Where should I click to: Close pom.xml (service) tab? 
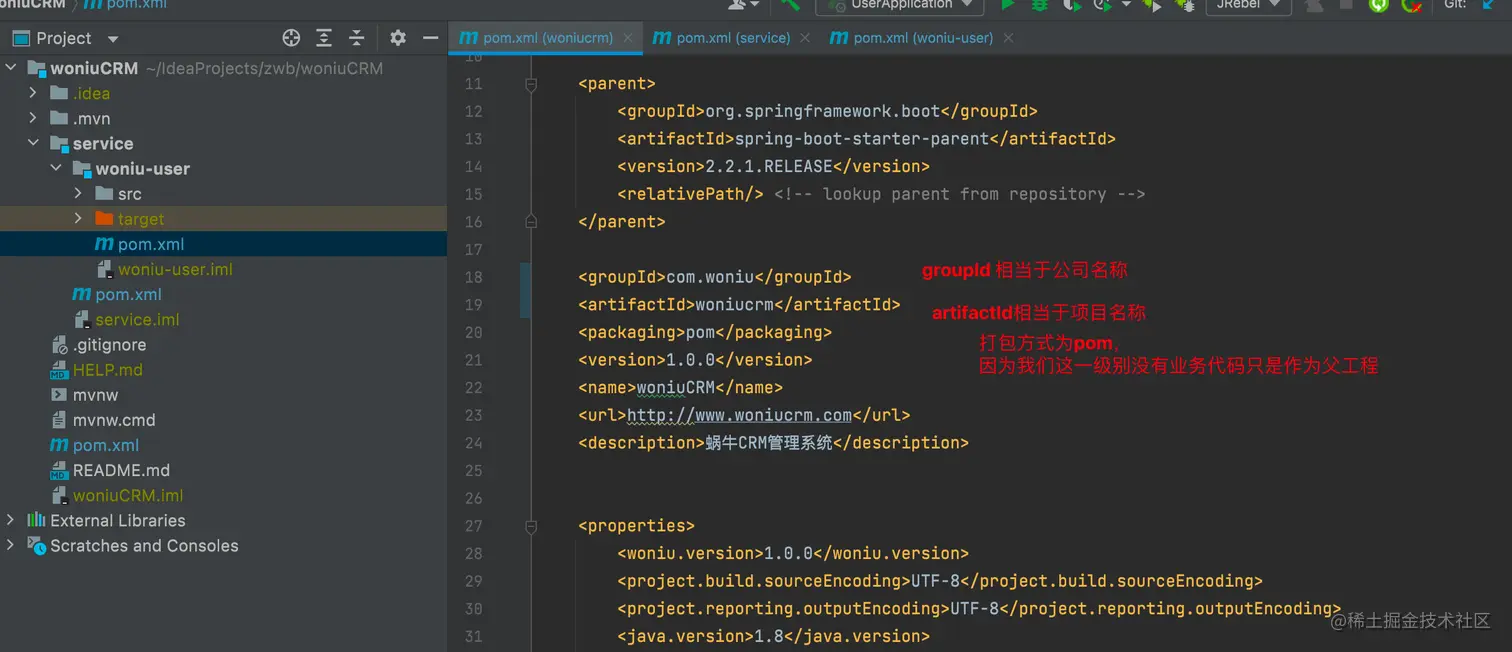tap(807, 38)
